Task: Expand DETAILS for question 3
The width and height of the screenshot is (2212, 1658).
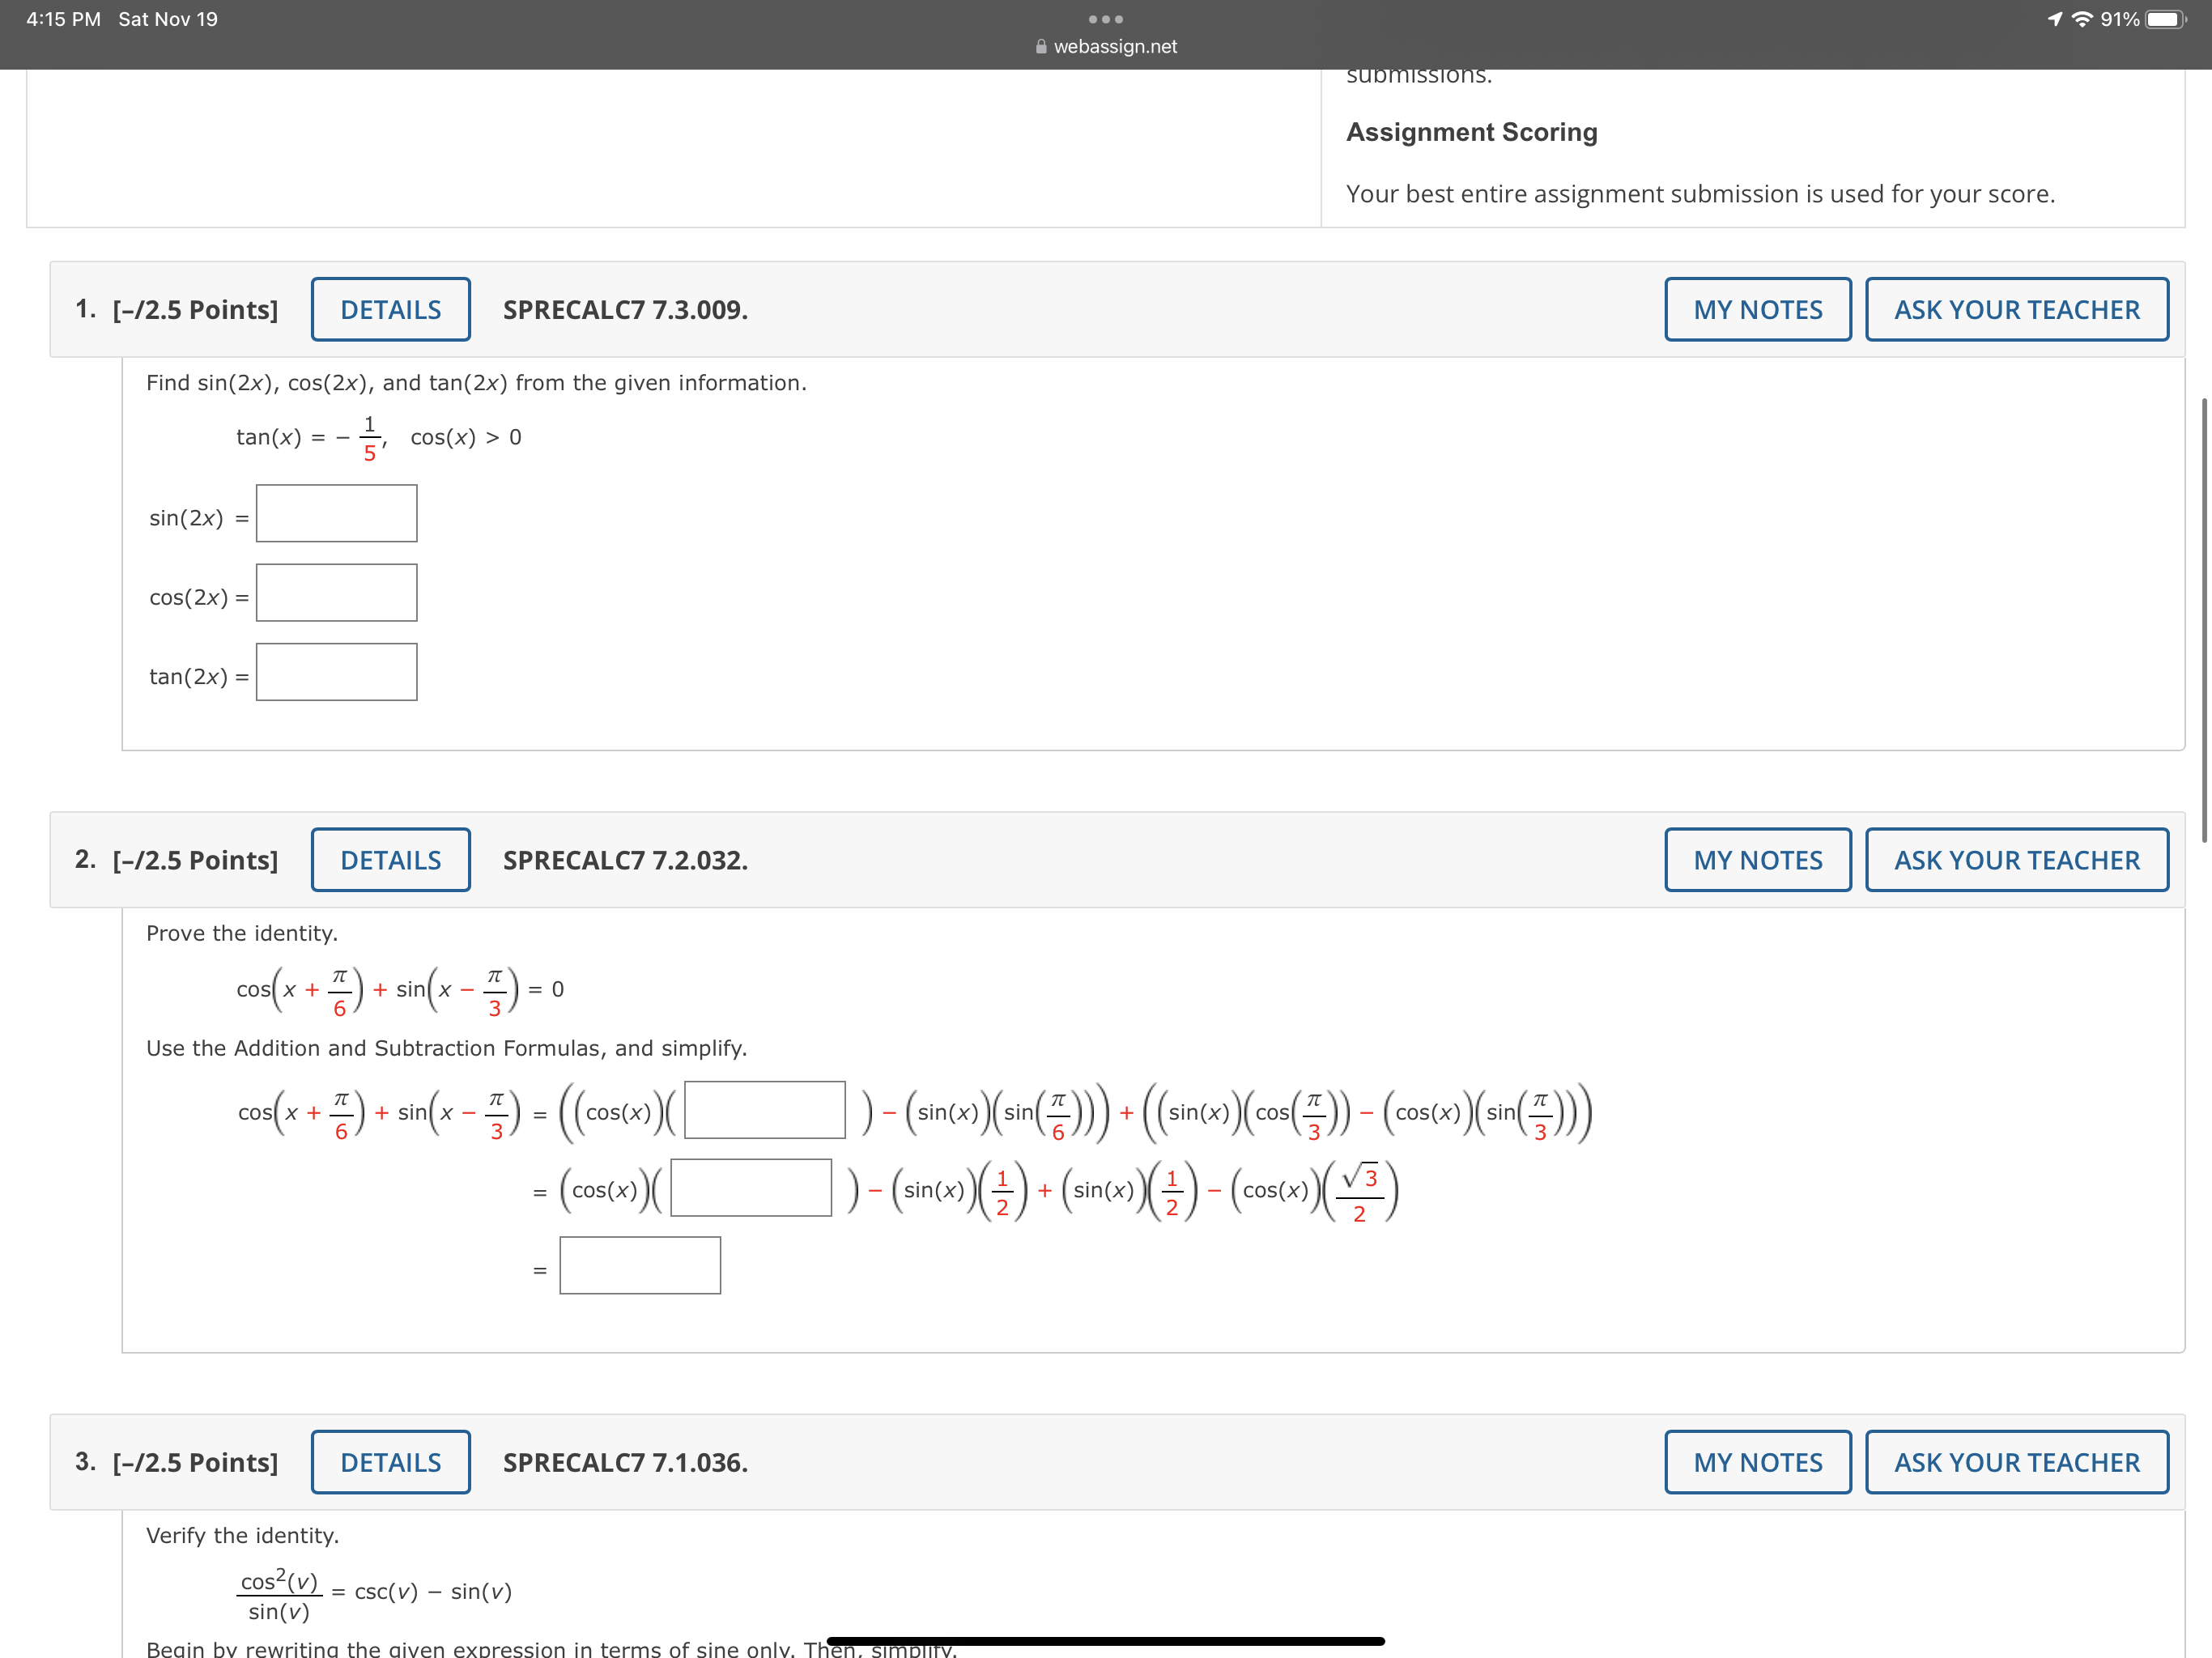Action: (390, 1461)
